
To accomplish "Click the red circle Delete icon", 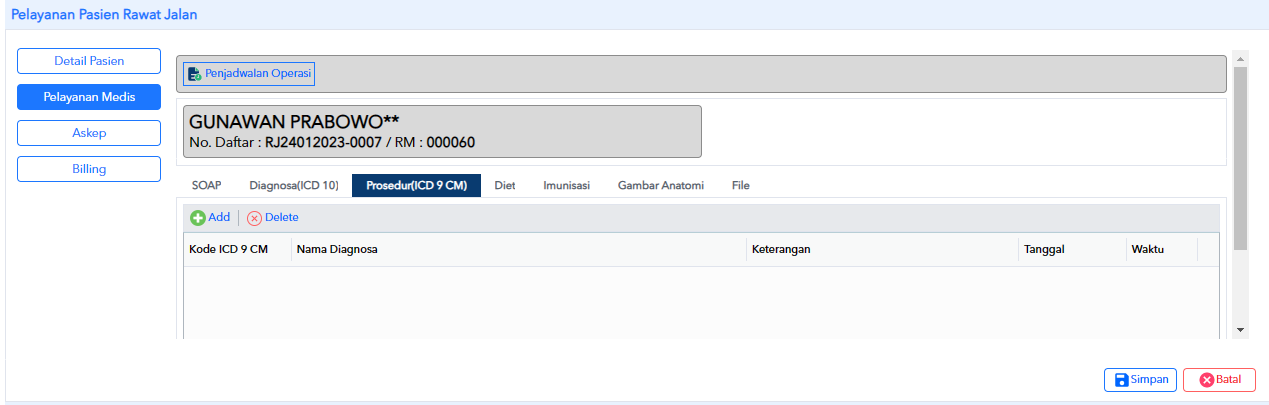I will (x=254, y=218).
